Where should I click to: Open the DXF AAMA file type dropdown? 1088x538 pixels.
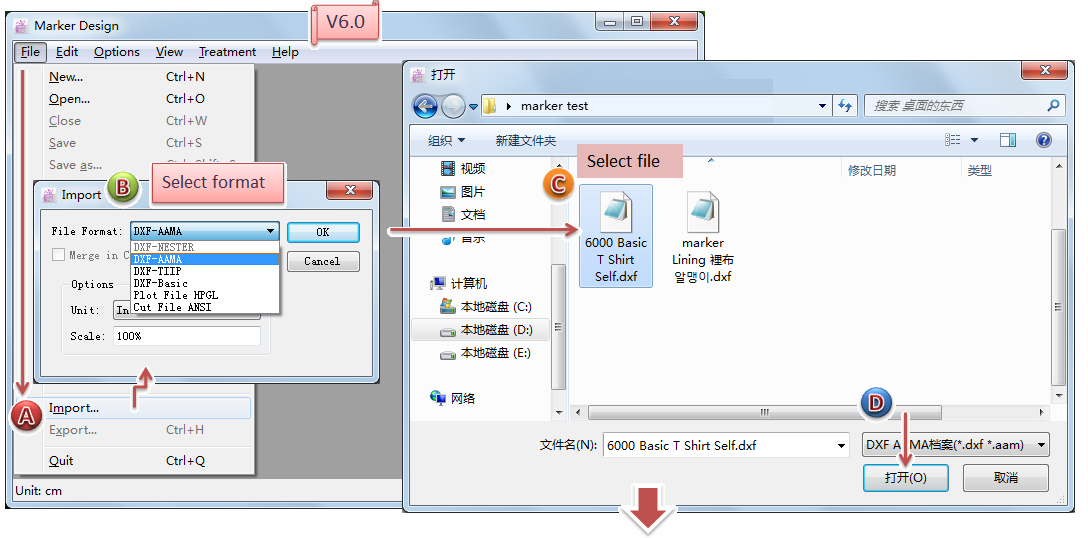[1042, 445]
